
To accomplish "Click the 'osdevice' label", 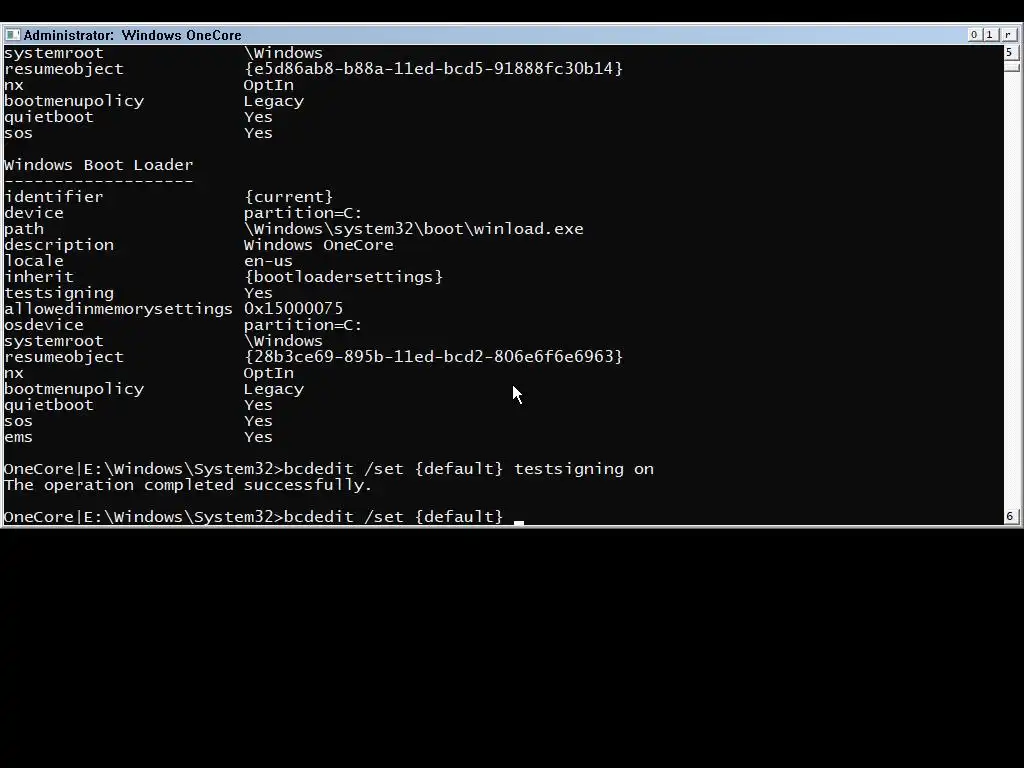I will click(x=44, y=325).
